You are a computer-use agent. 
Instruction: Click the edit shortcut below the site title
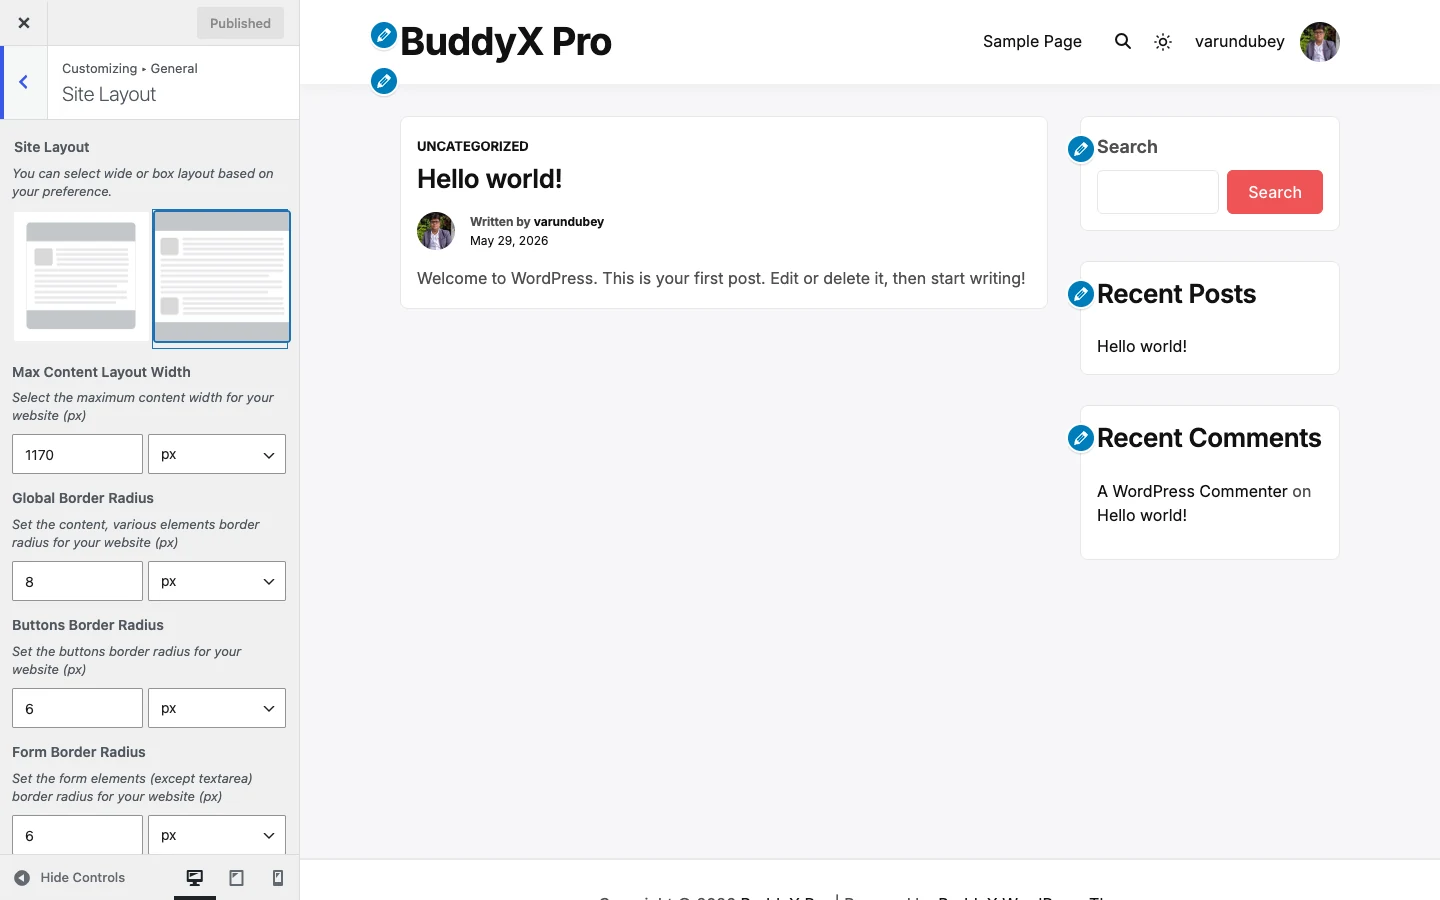point(384,81)
